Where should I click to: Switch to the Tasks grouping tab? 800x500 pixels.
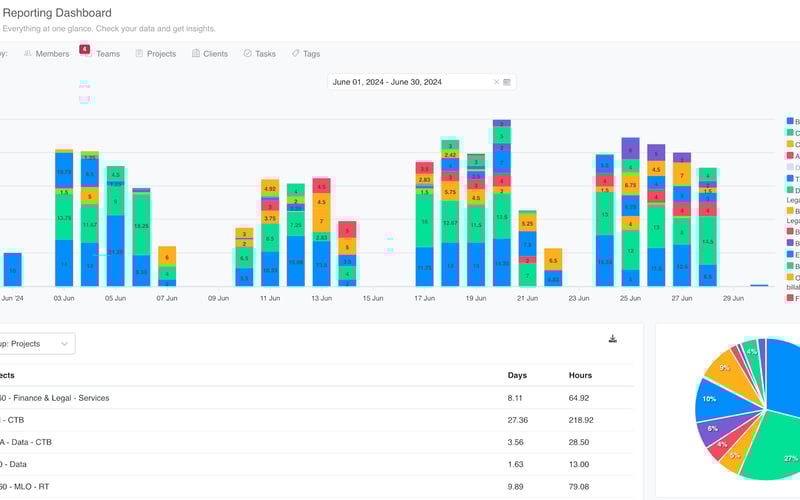pos(260,54)
